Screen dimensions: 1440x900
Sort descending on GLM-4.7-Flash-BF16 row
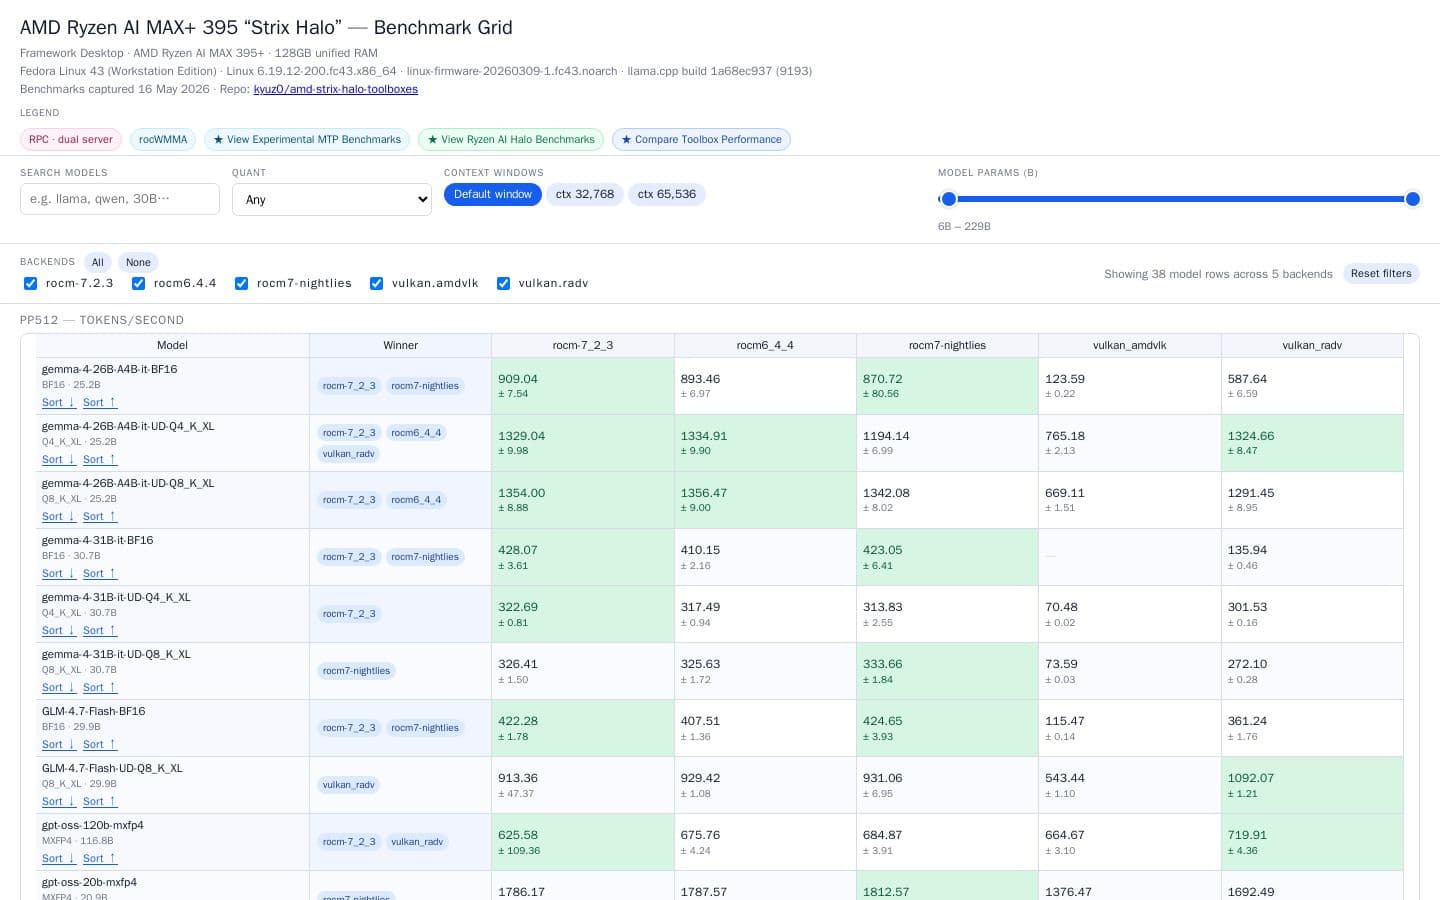[59, 744]
